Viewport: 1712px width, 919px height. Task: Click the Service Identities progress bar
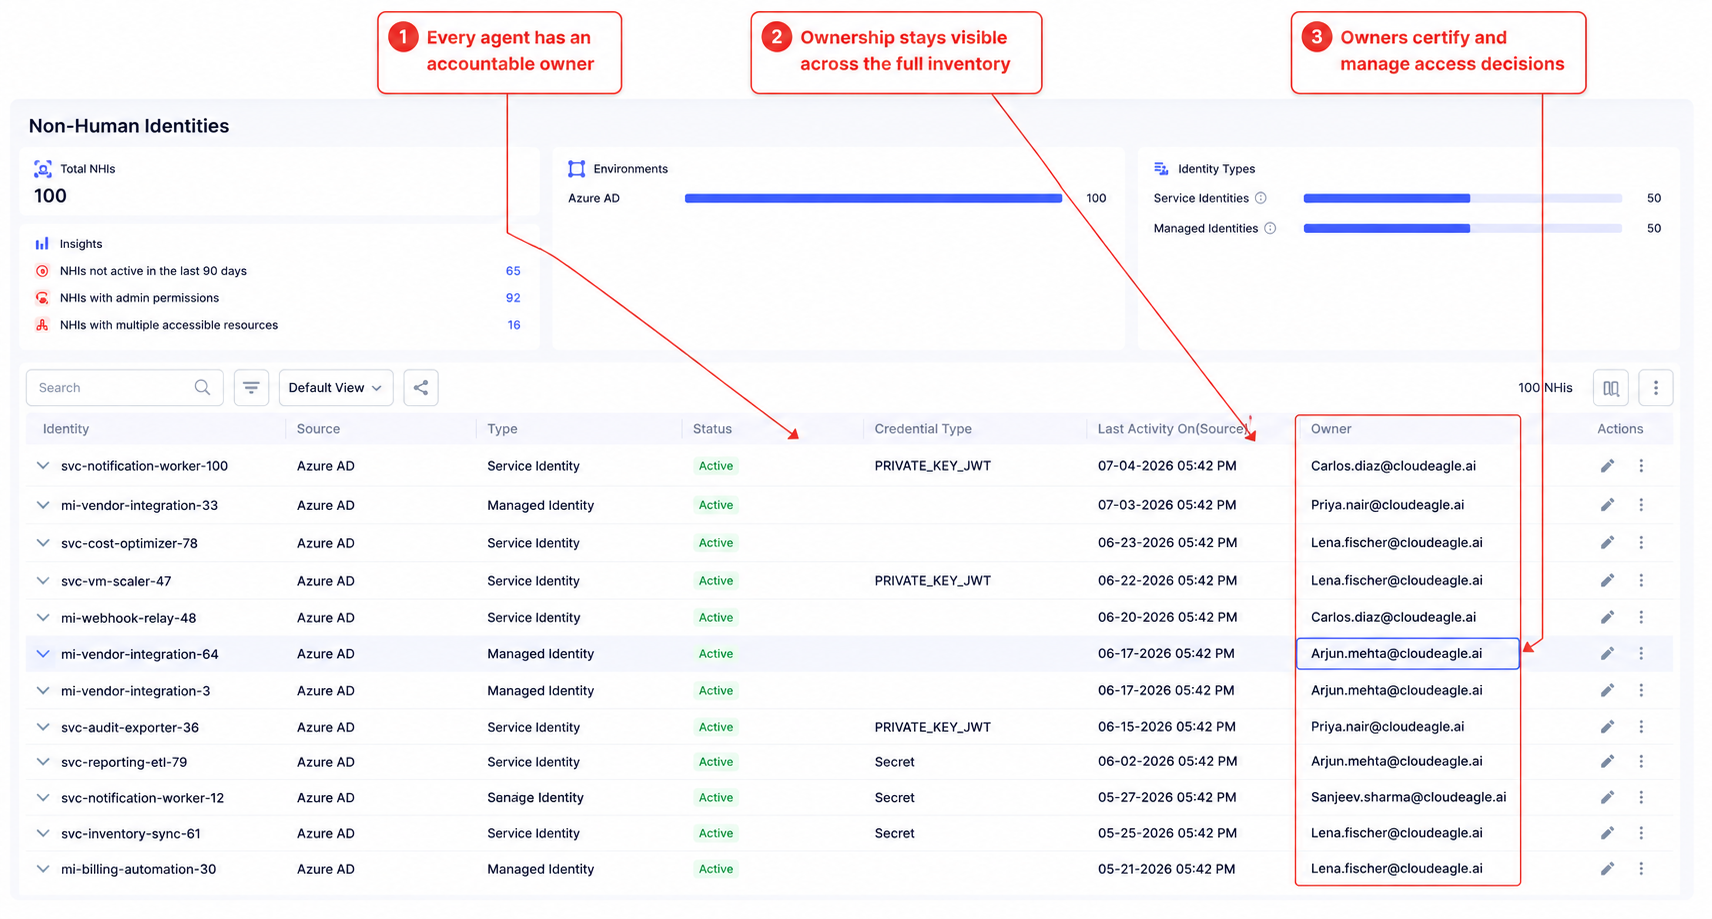coord(1462,198)
